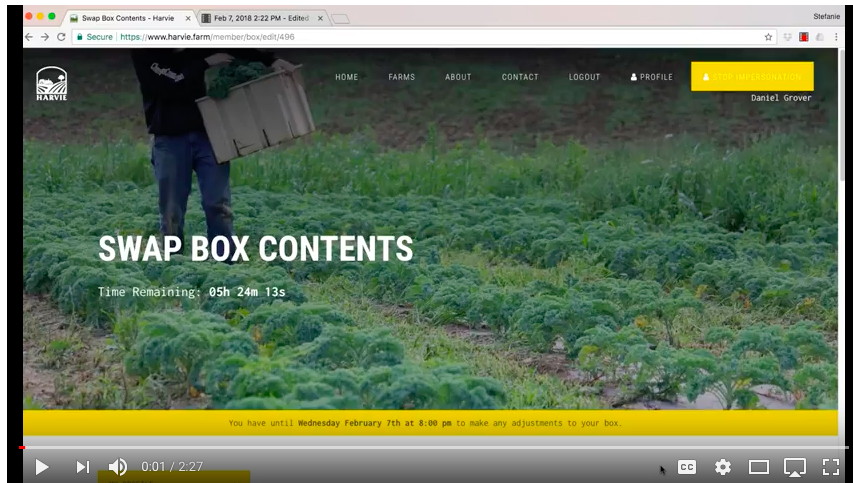Skip to the next video
Screen dimensions: 853x483
tap(83, 467)
